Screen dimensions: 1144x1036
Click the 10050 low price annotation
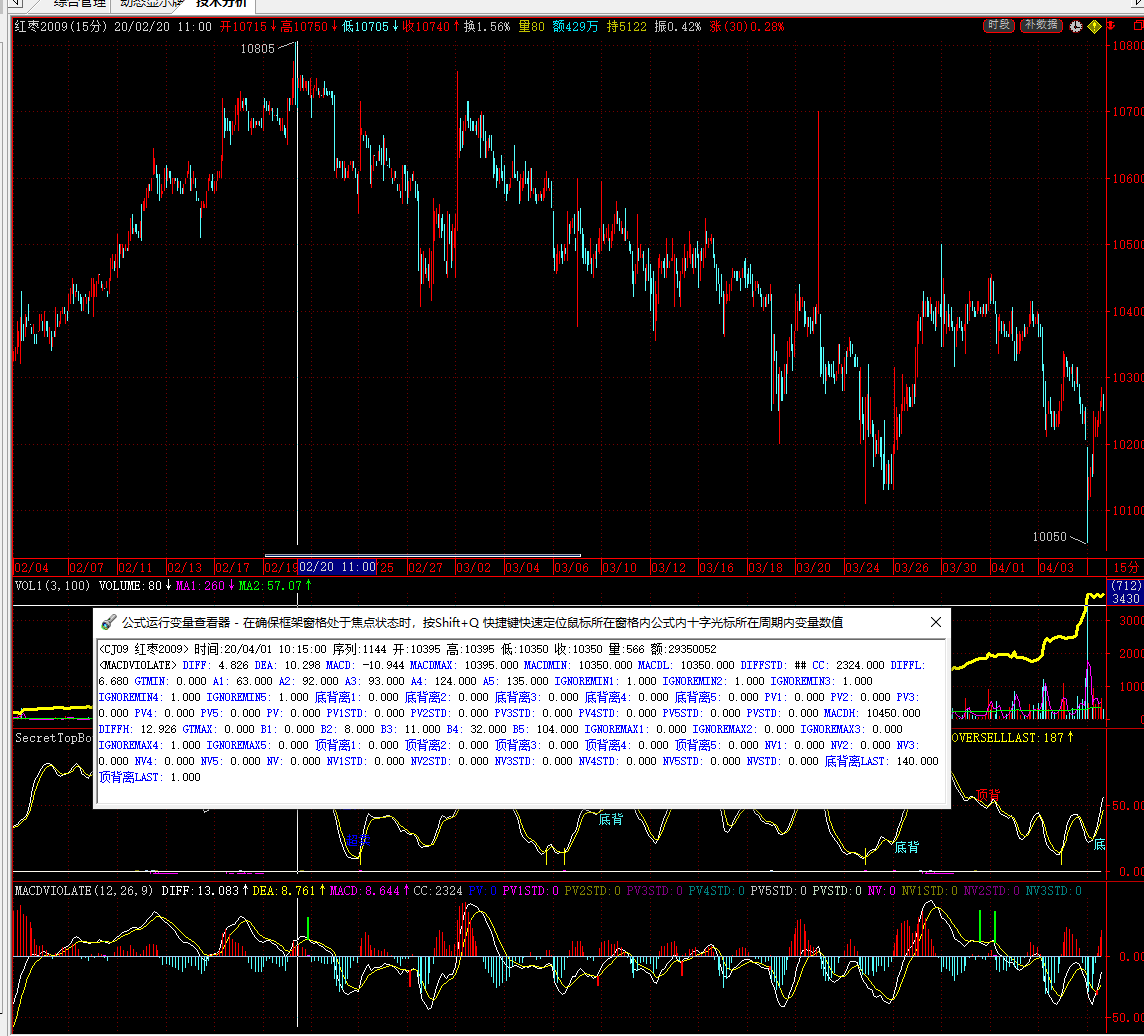(x=1049, y=537)
